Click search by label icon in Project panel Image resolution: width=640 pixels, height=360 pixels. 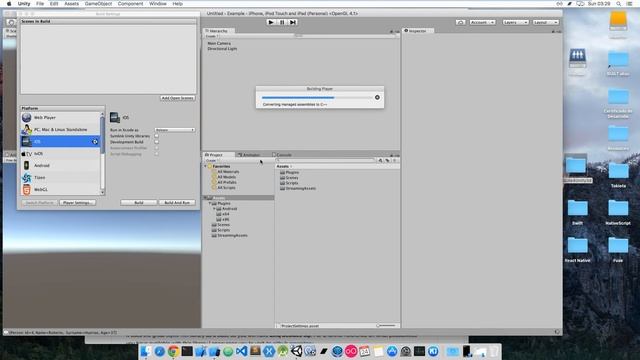coord(387,160)
